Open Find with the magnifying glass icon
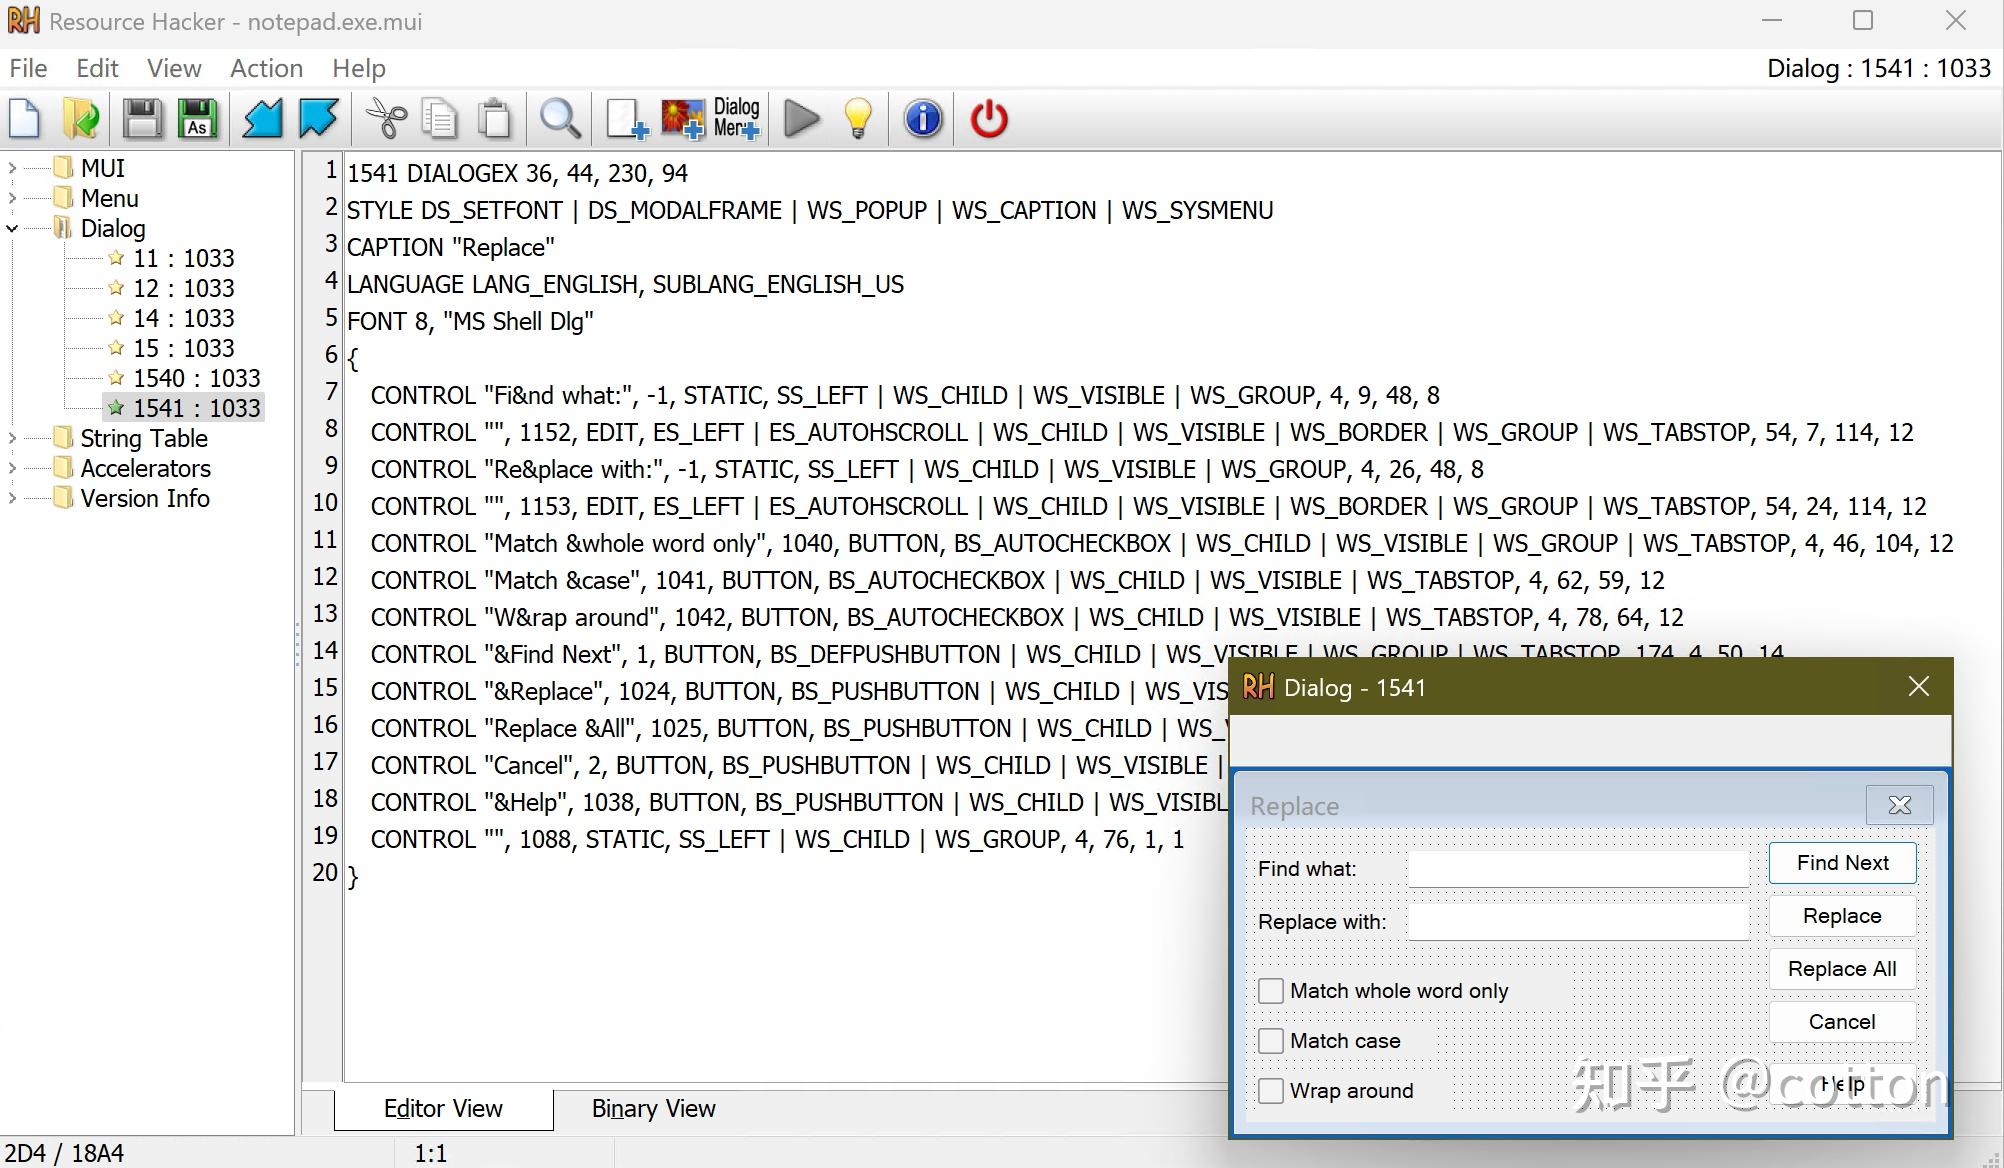2004x1168 pixels. [560, 119]
